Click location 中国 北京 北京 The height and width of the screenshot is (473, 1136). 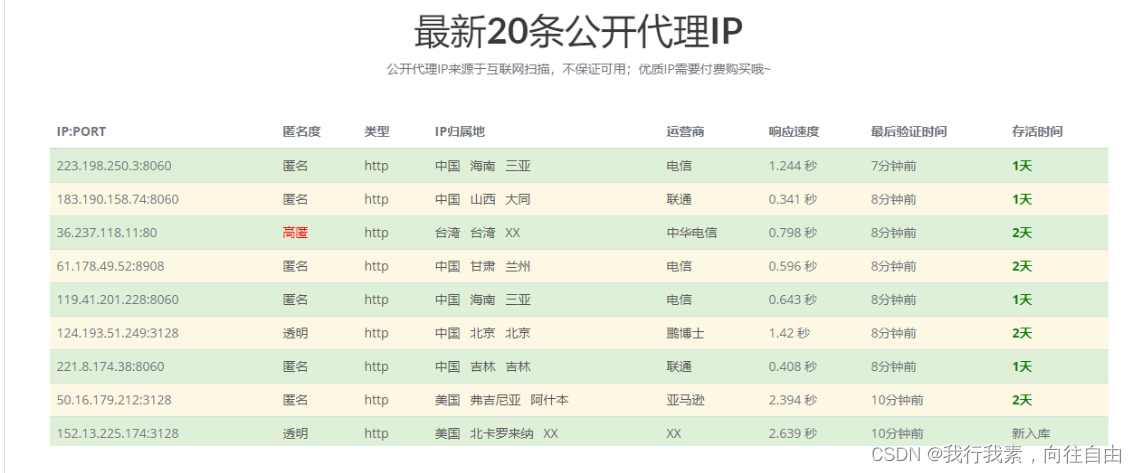pos(483,333)
